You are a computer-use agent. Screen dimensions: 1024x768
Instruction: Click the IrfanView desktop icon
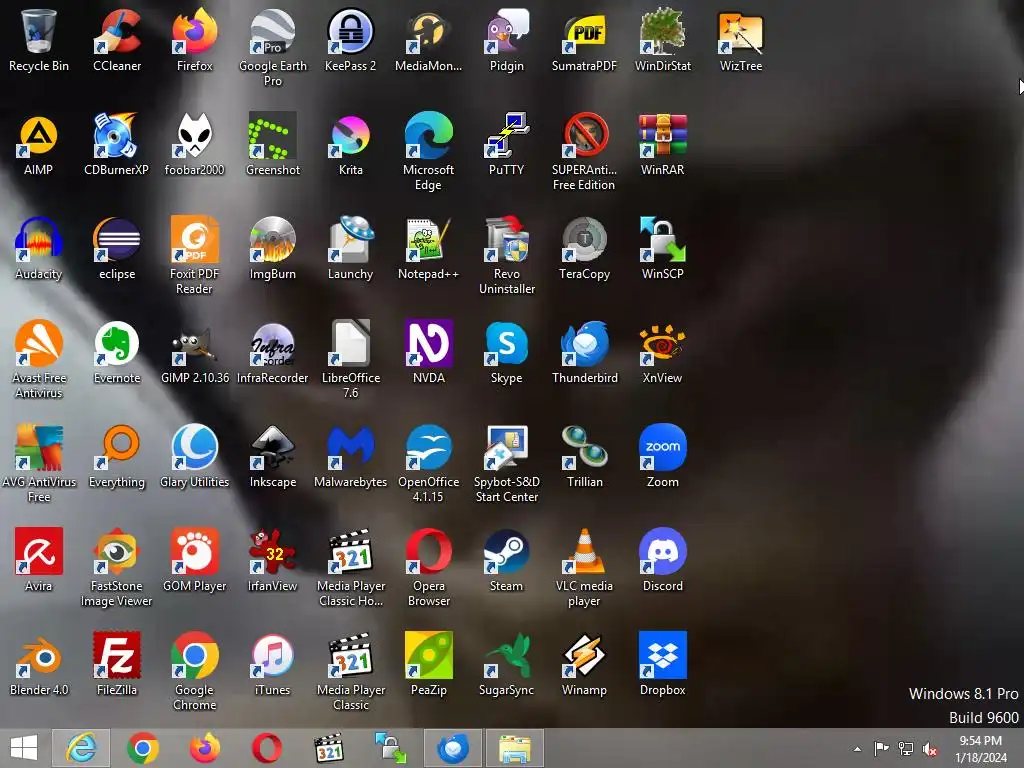[x=272, y=560]
